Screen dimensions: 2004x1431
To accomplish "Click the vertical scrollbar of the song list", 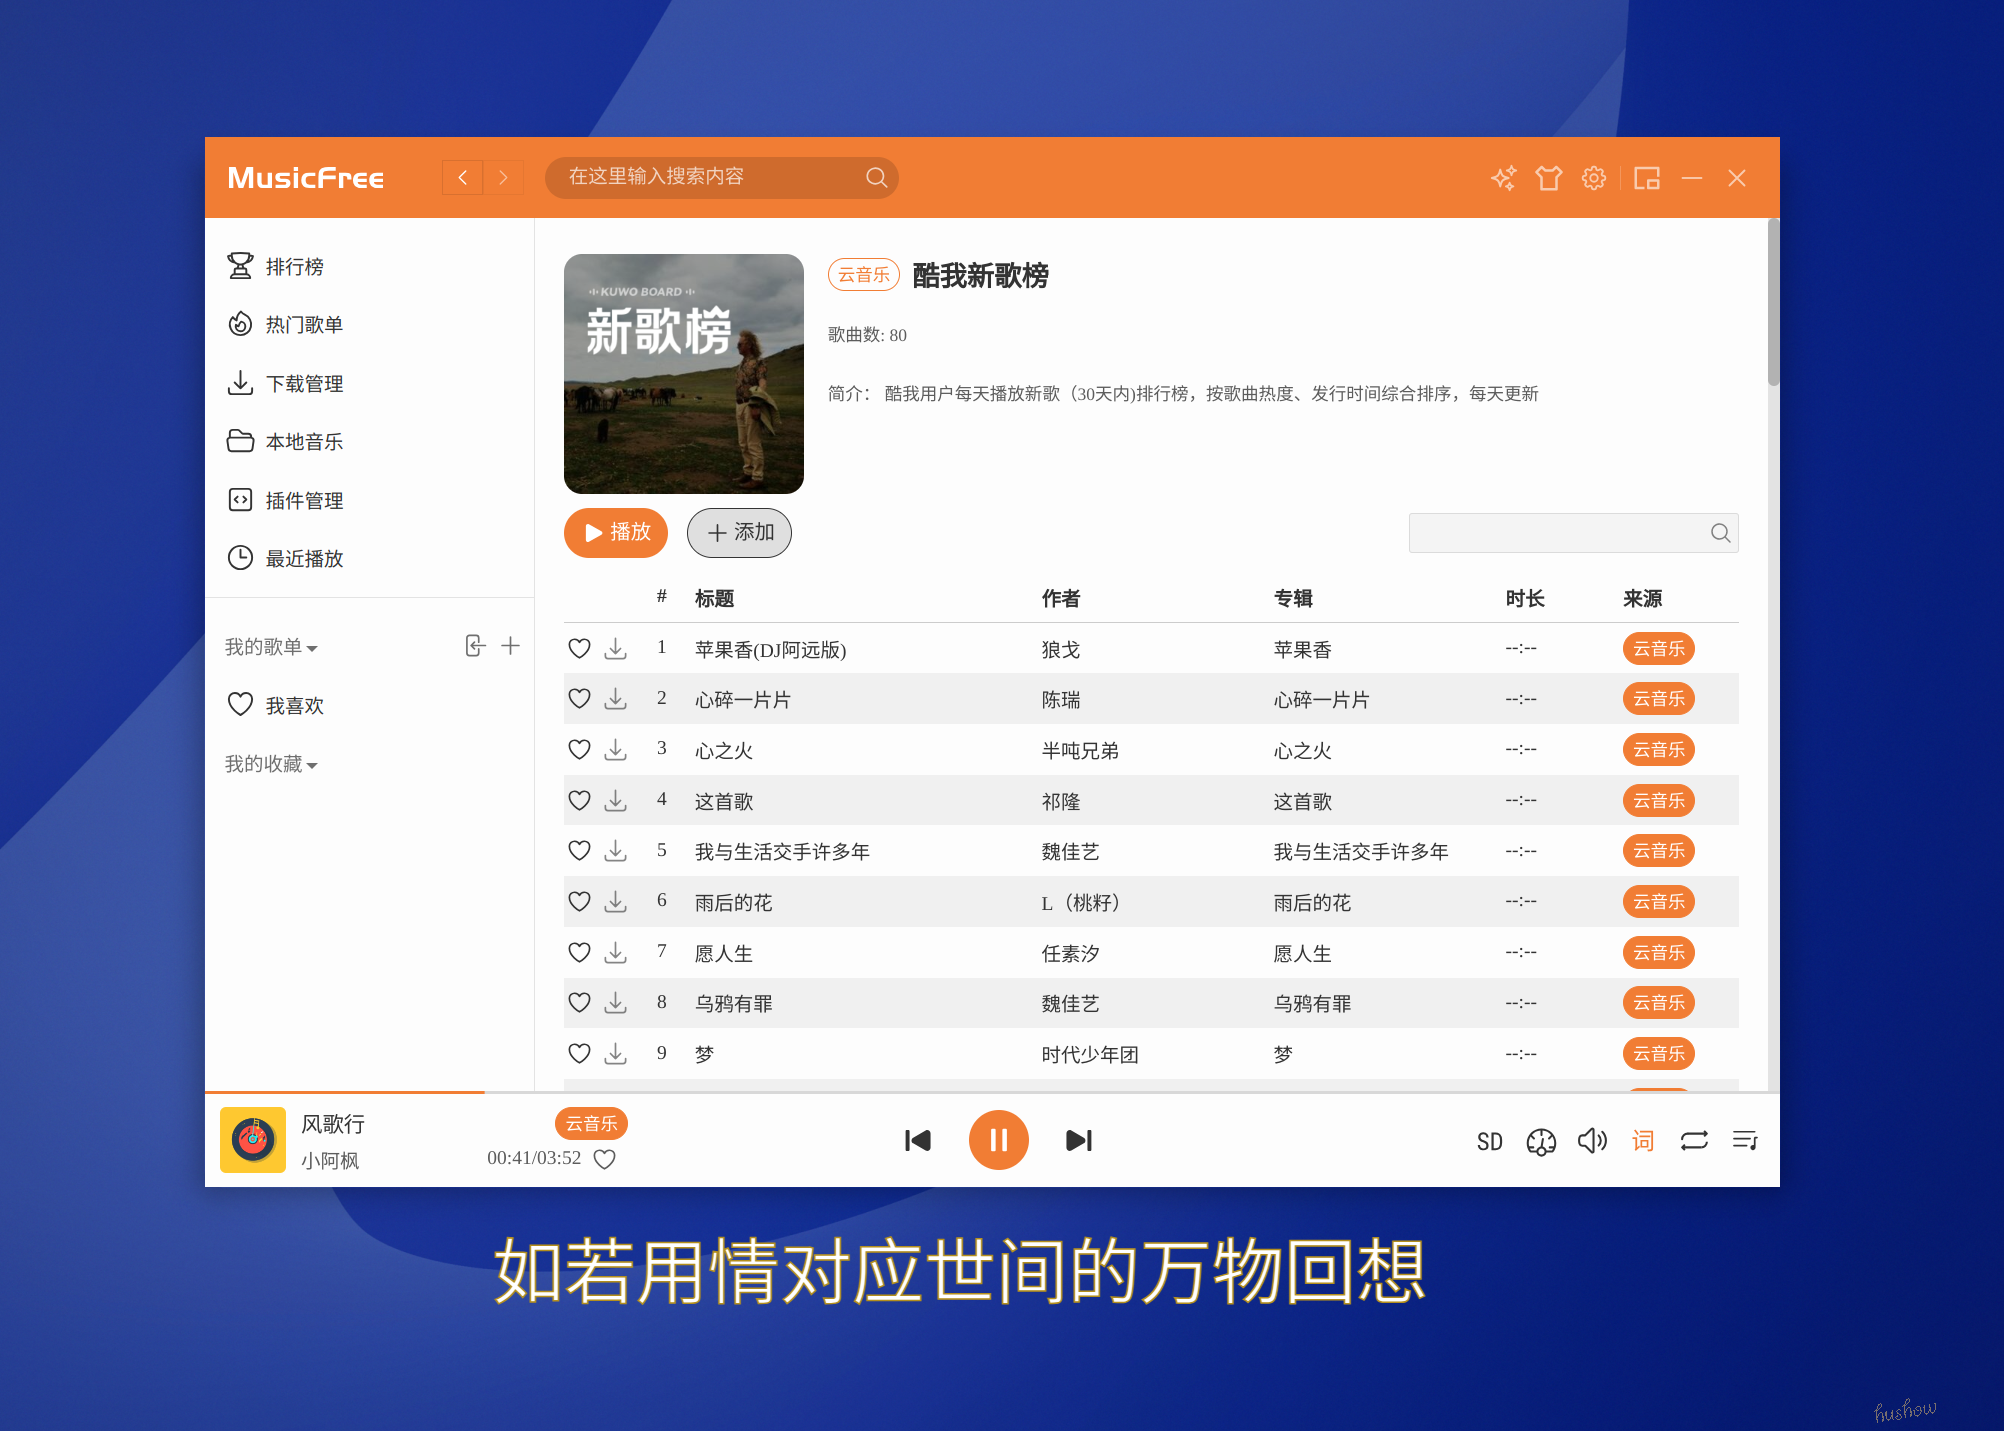I will 1773,302.
